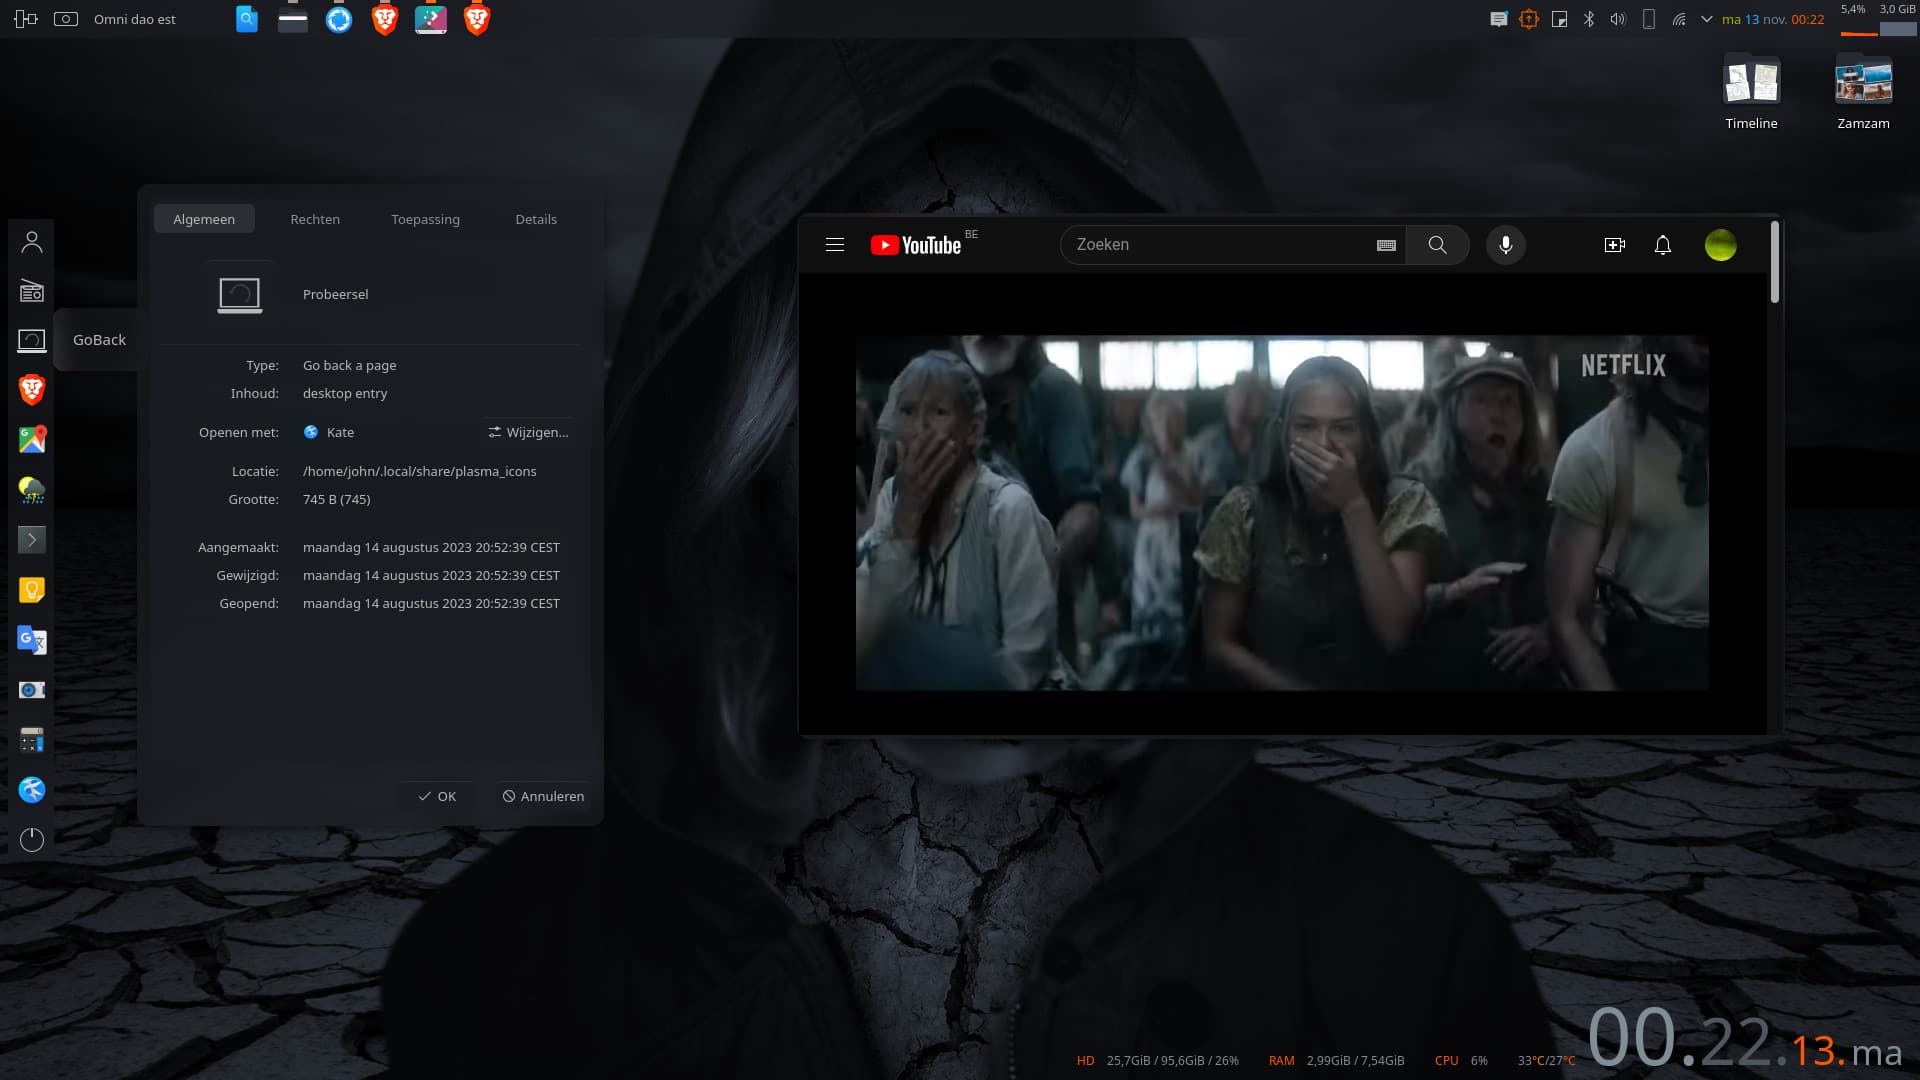
Task: Click the 3,0 GiB memory monitor widget
Action: click(x=1898, y=19)
